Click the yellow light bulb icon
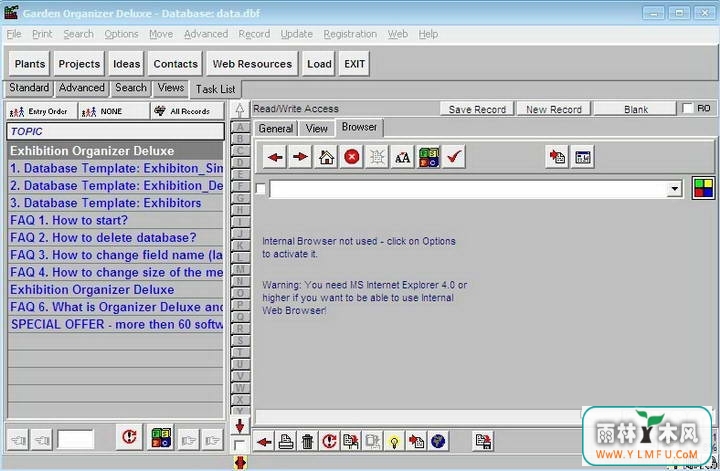This screenshot has height=471, width=720. pos(394,442)
